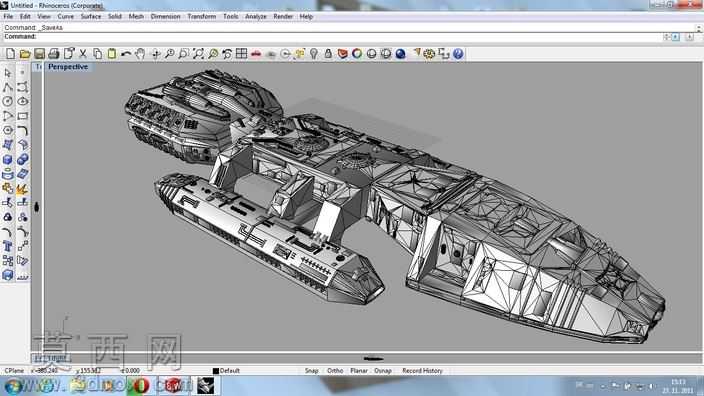Viewport: 704px width, 396px height.
Task: Toggle Snap in the status bar
Action: pos(311,371)
